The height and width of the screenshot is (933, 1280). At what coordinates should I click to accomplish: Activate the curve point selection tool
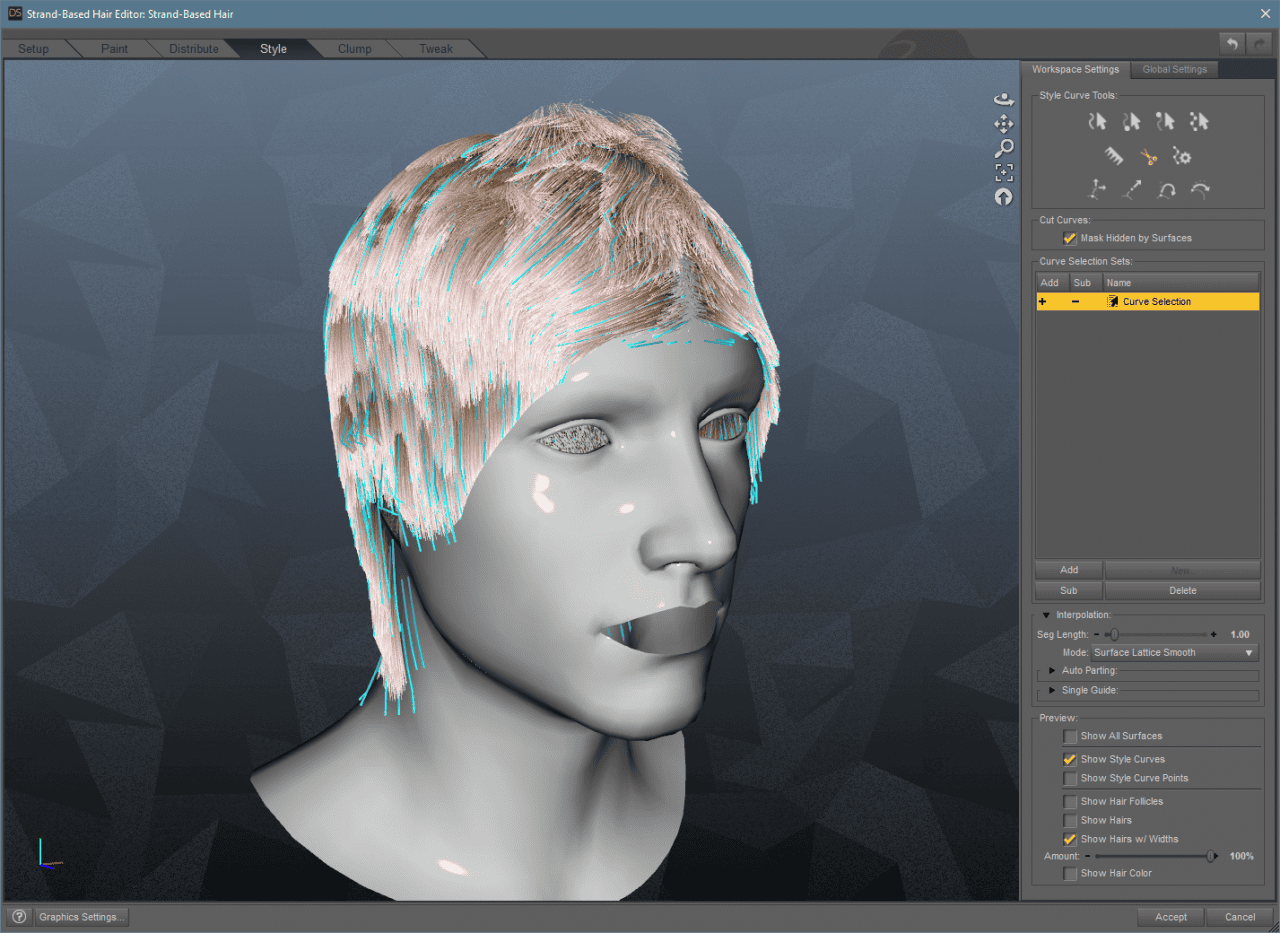click(1199, 121)
